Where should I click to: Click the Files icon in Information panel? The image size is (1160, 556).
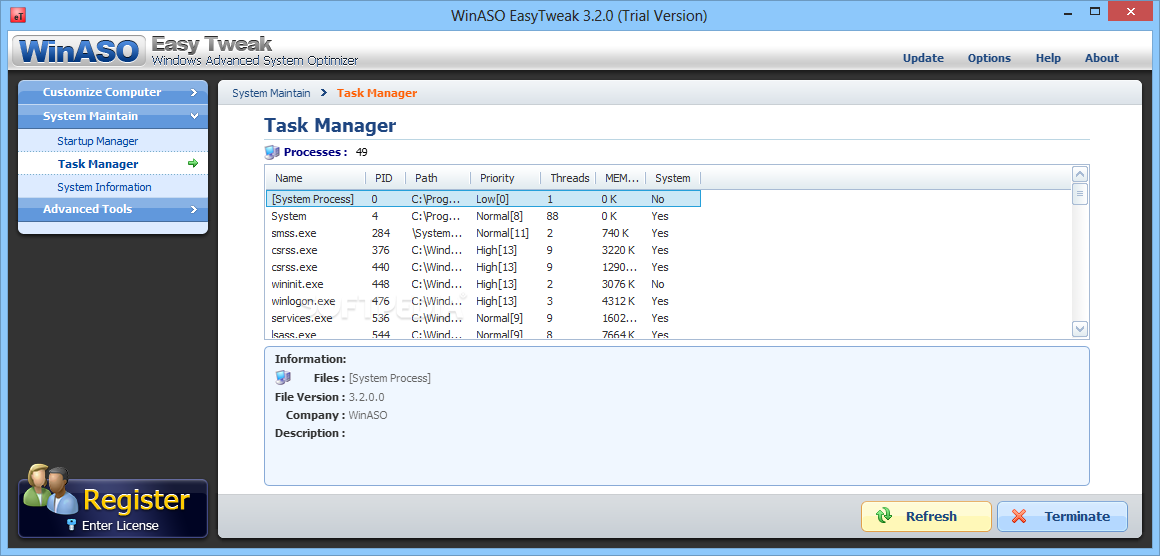(x=283, y=378)
